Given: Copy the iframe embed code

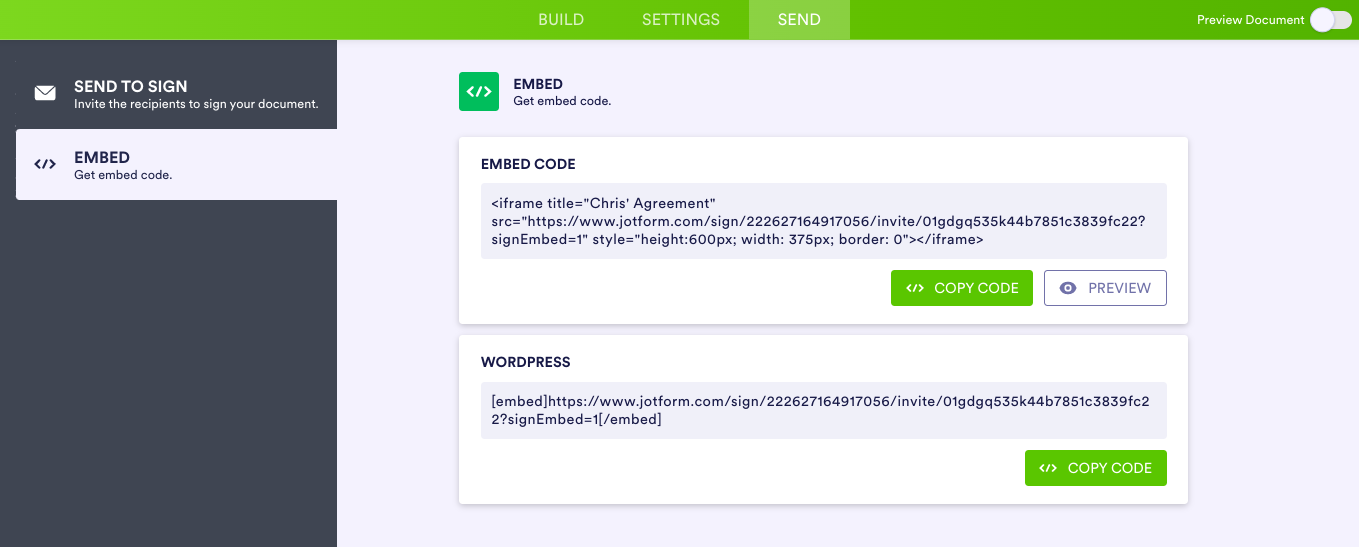Looking at the screenshot, I should [x=962, y=288].
